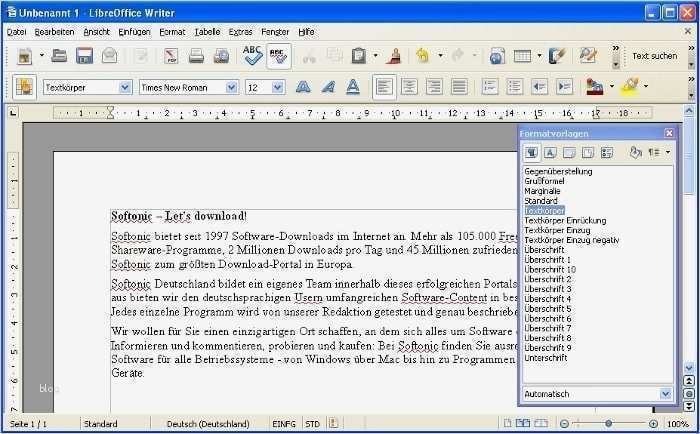Open the New document dropdown arrow
Screen dimensions: 700x434
click(42, 55)
